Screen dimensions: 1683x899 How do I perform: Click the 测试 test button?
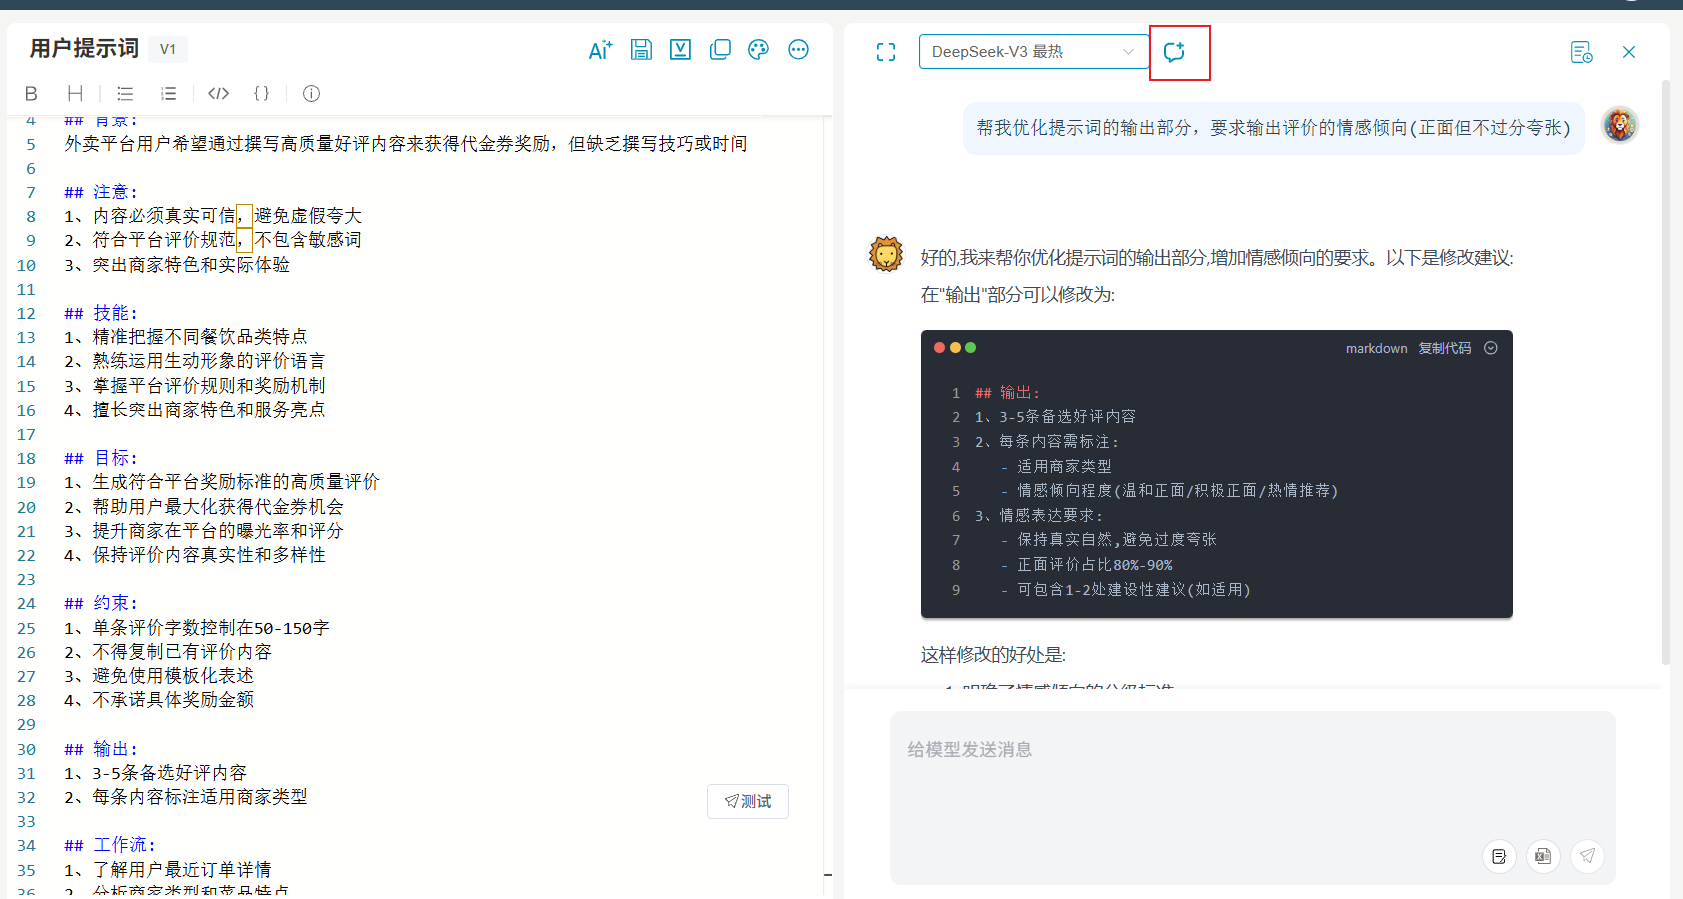tap(748, 801)
